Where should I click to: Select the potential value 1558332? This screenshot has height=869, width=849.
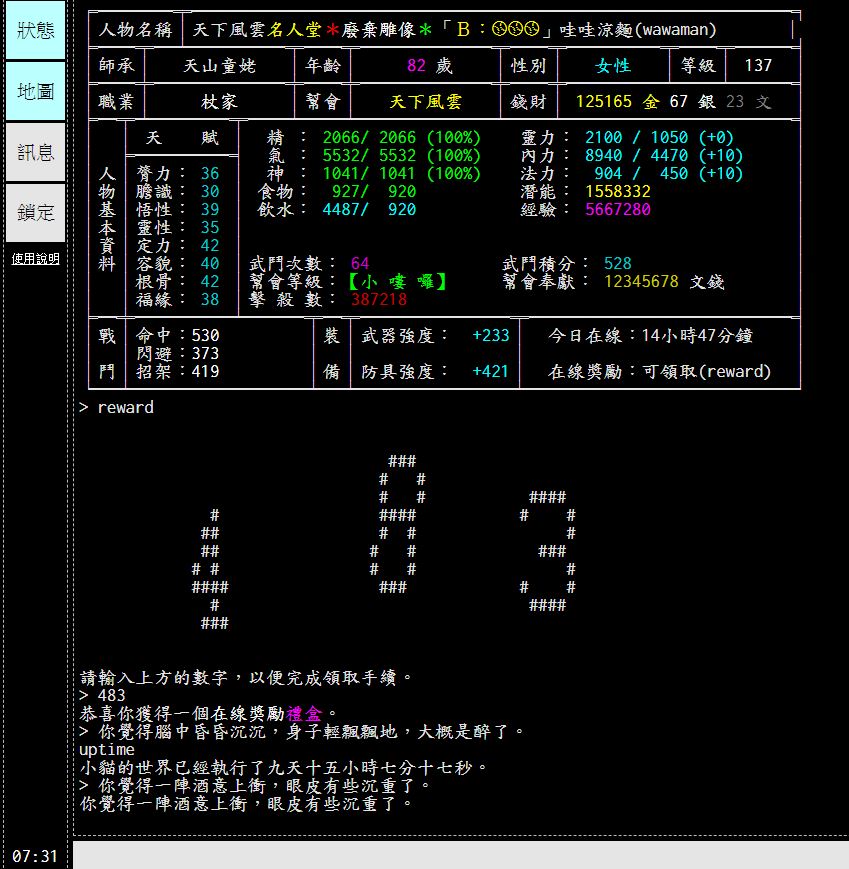click(x=618, y=192)
